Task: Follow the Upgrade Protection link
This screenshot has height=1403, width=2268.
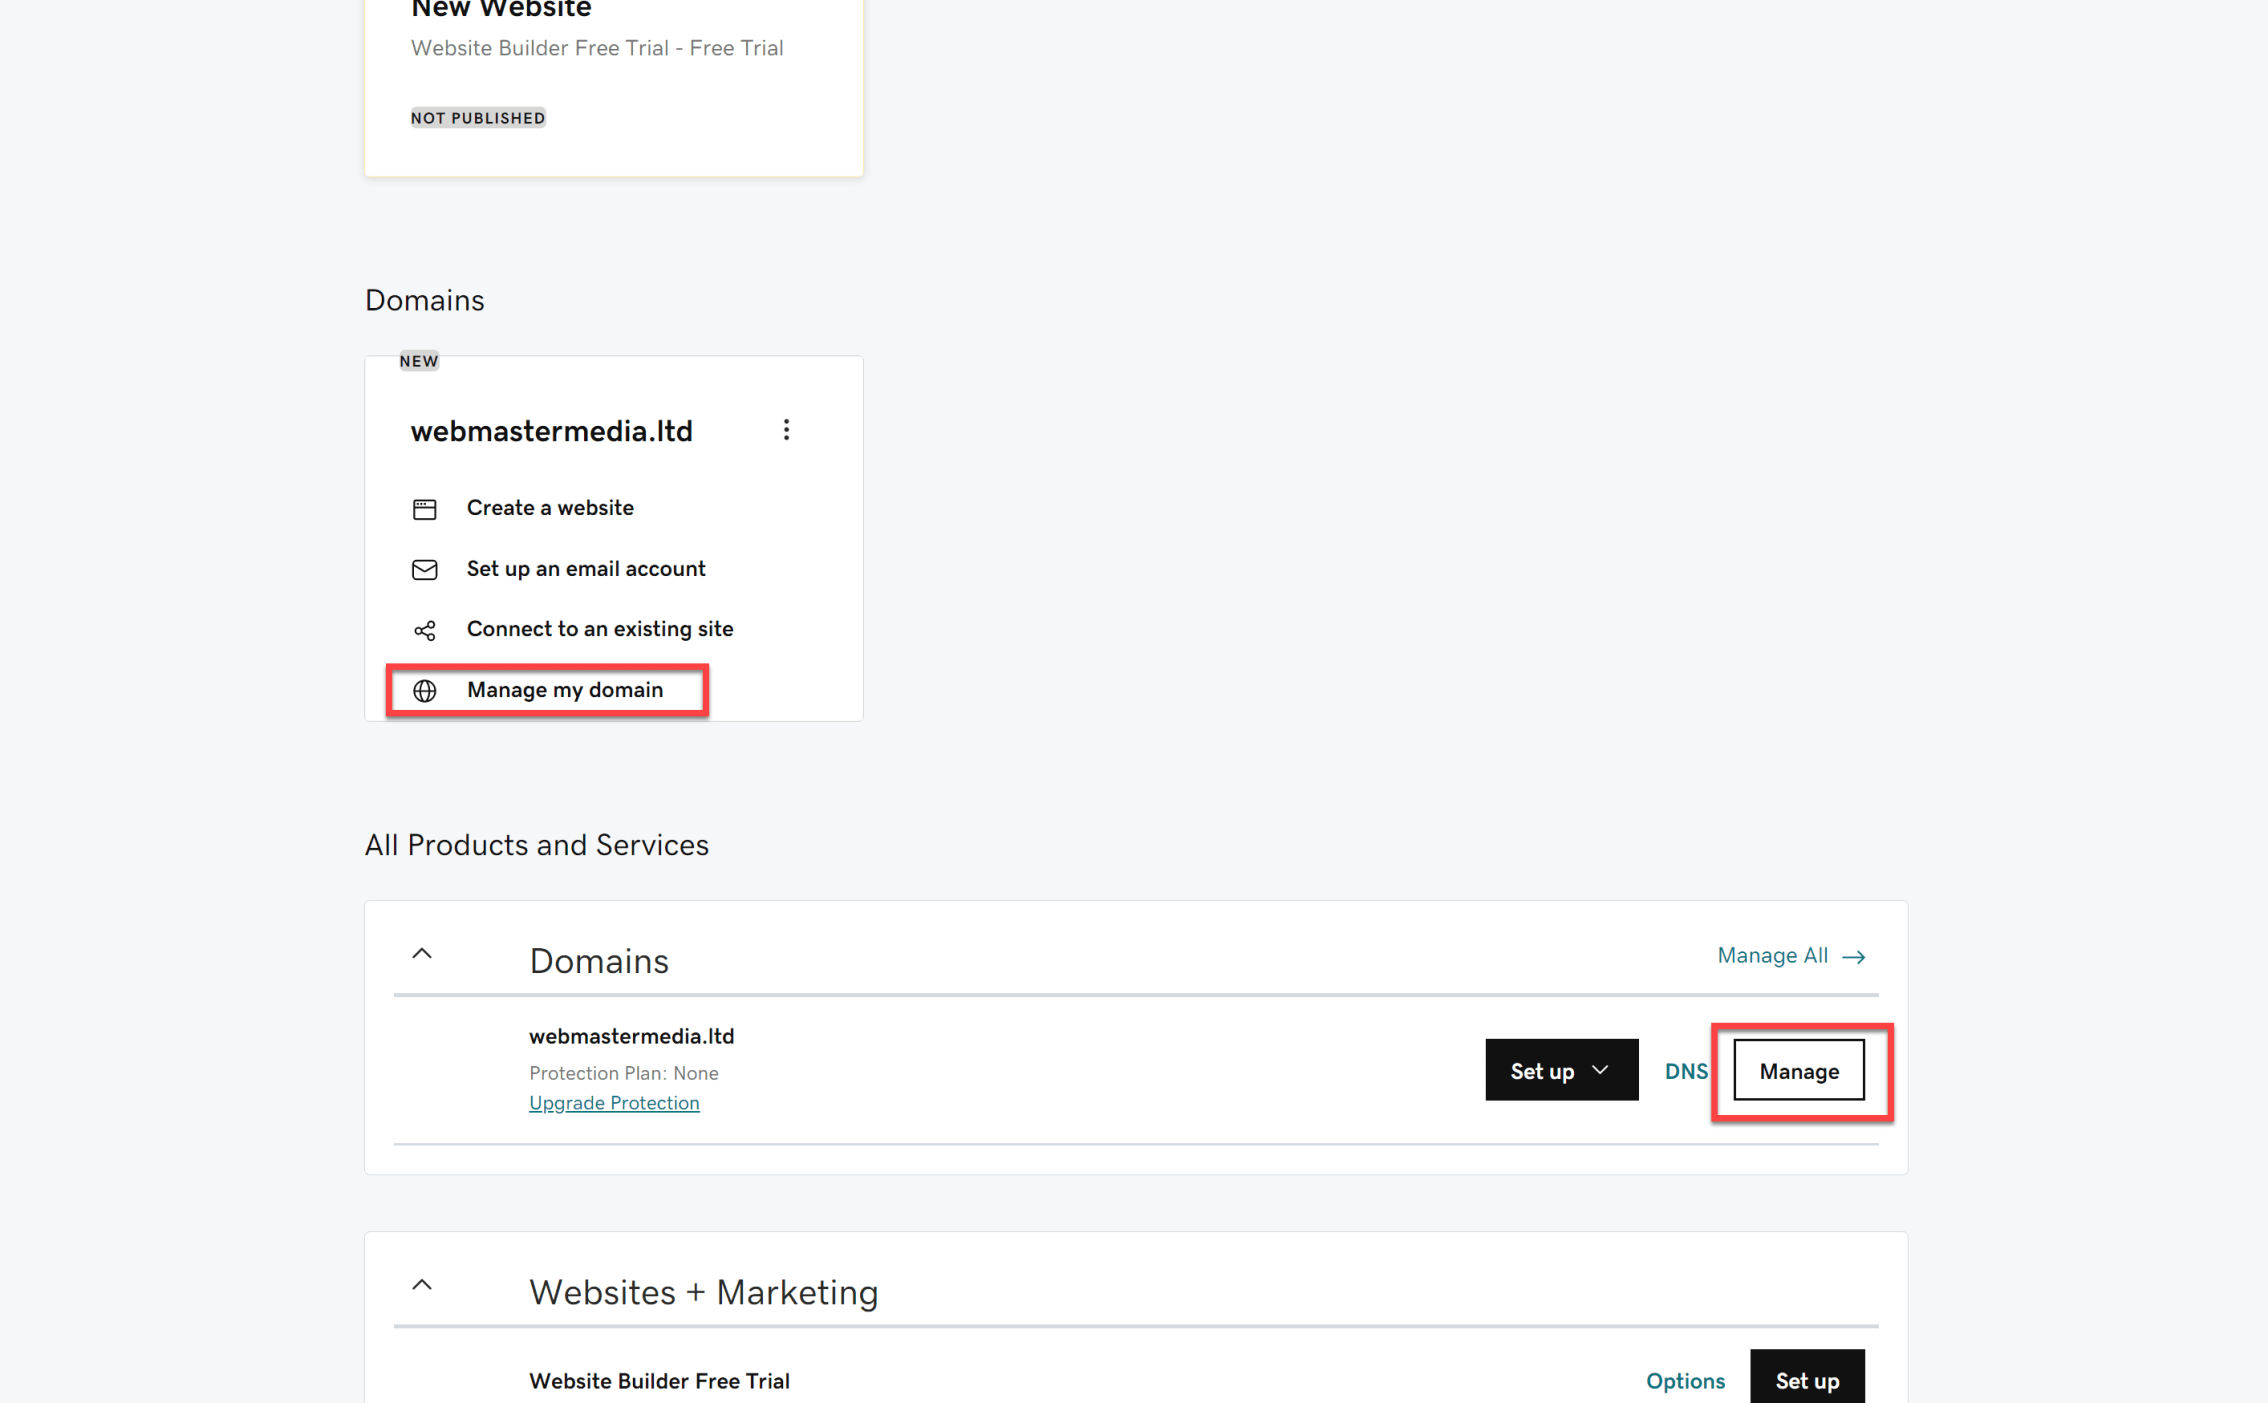Action: click(614, 1103)
